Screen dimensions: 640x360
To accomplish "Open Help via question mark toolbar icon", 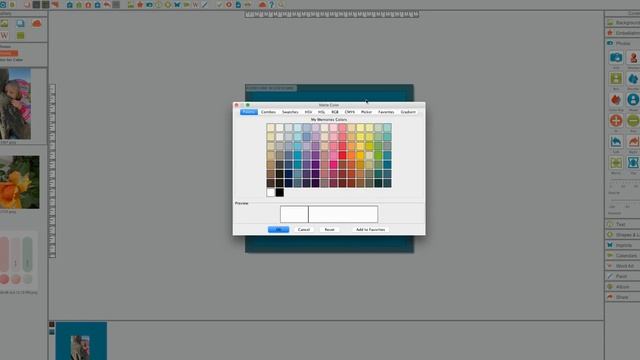I will (271, 5).
